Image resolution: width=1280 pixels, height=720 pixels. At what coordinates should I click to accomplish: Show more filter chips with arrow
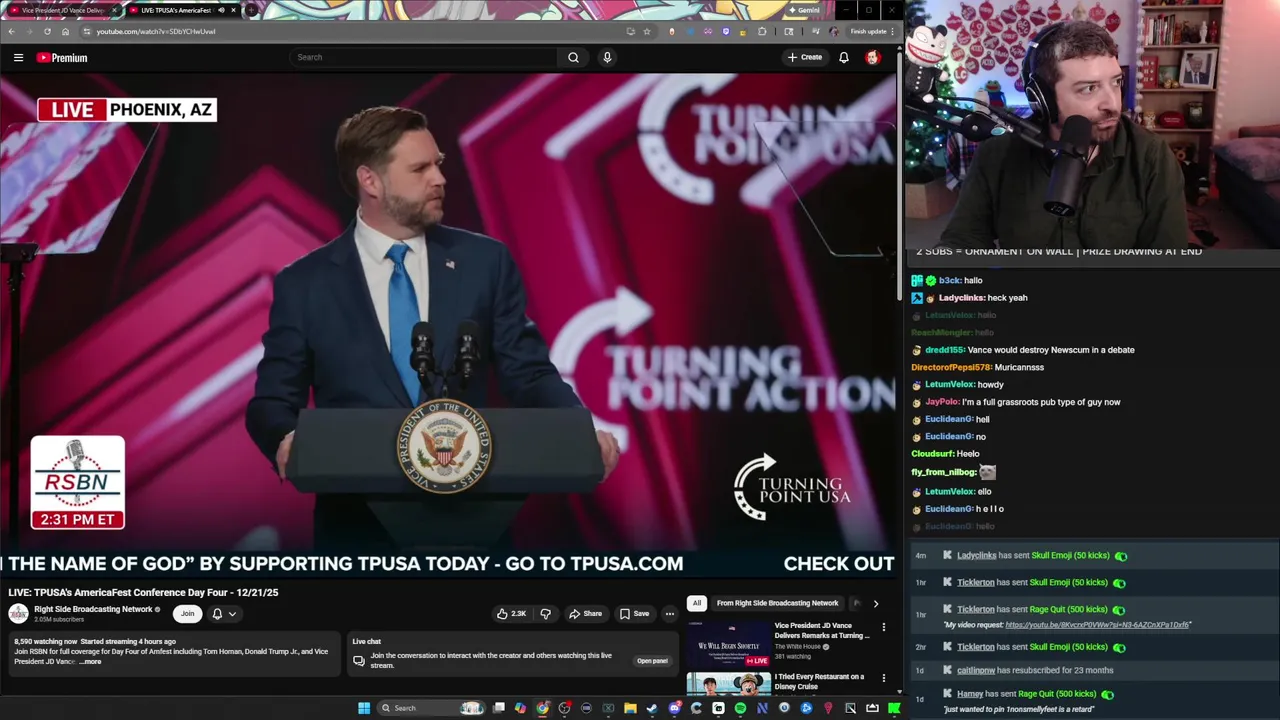[875, 603]
